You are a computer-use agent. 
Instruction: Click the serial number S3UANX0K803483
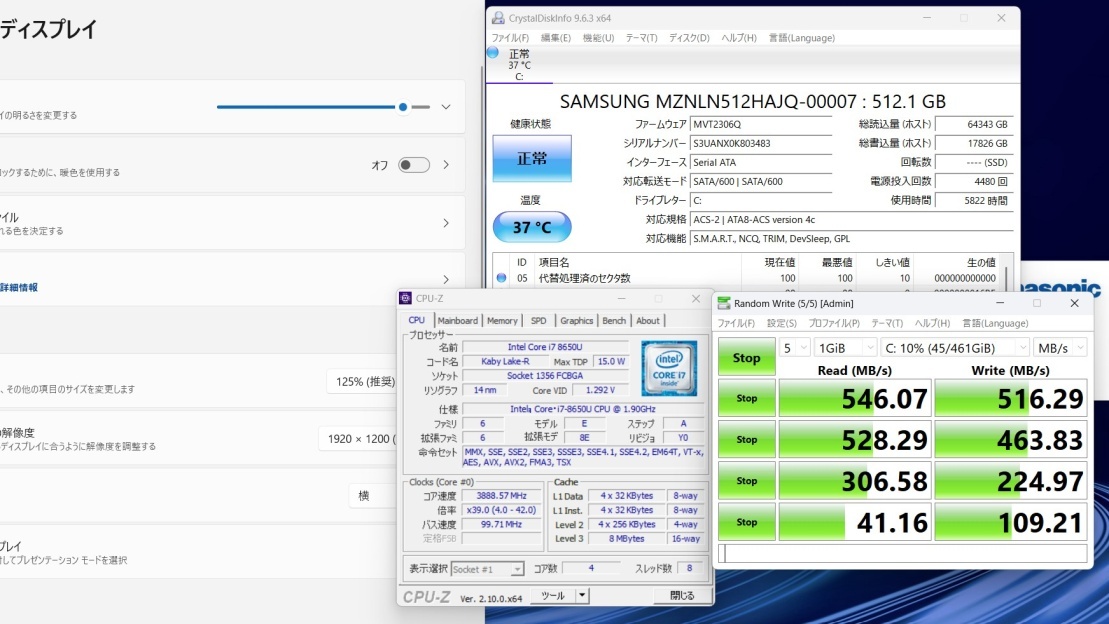[x=760, y=143]
